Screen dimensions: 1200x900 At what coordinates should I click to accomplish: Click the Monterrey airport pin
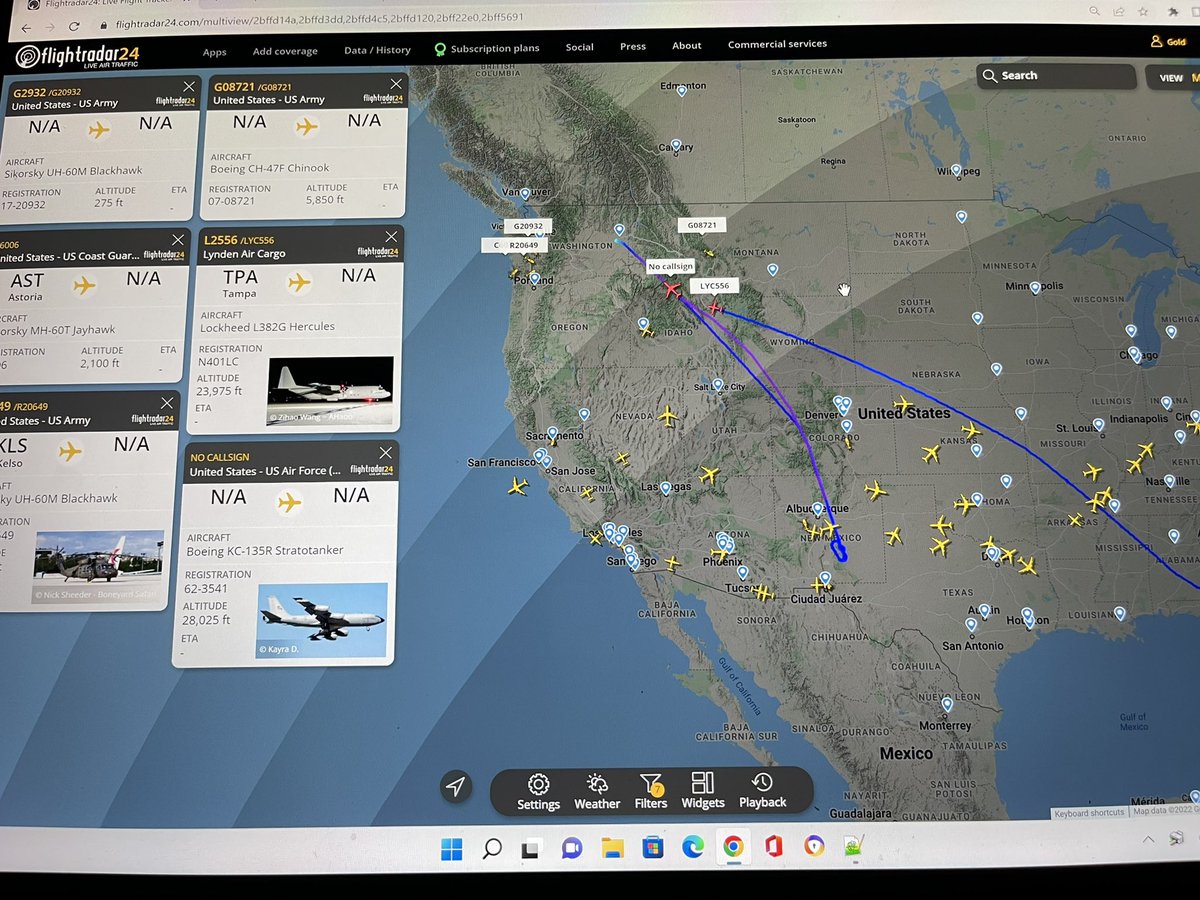pyautogui.click(x=947, y=704)
